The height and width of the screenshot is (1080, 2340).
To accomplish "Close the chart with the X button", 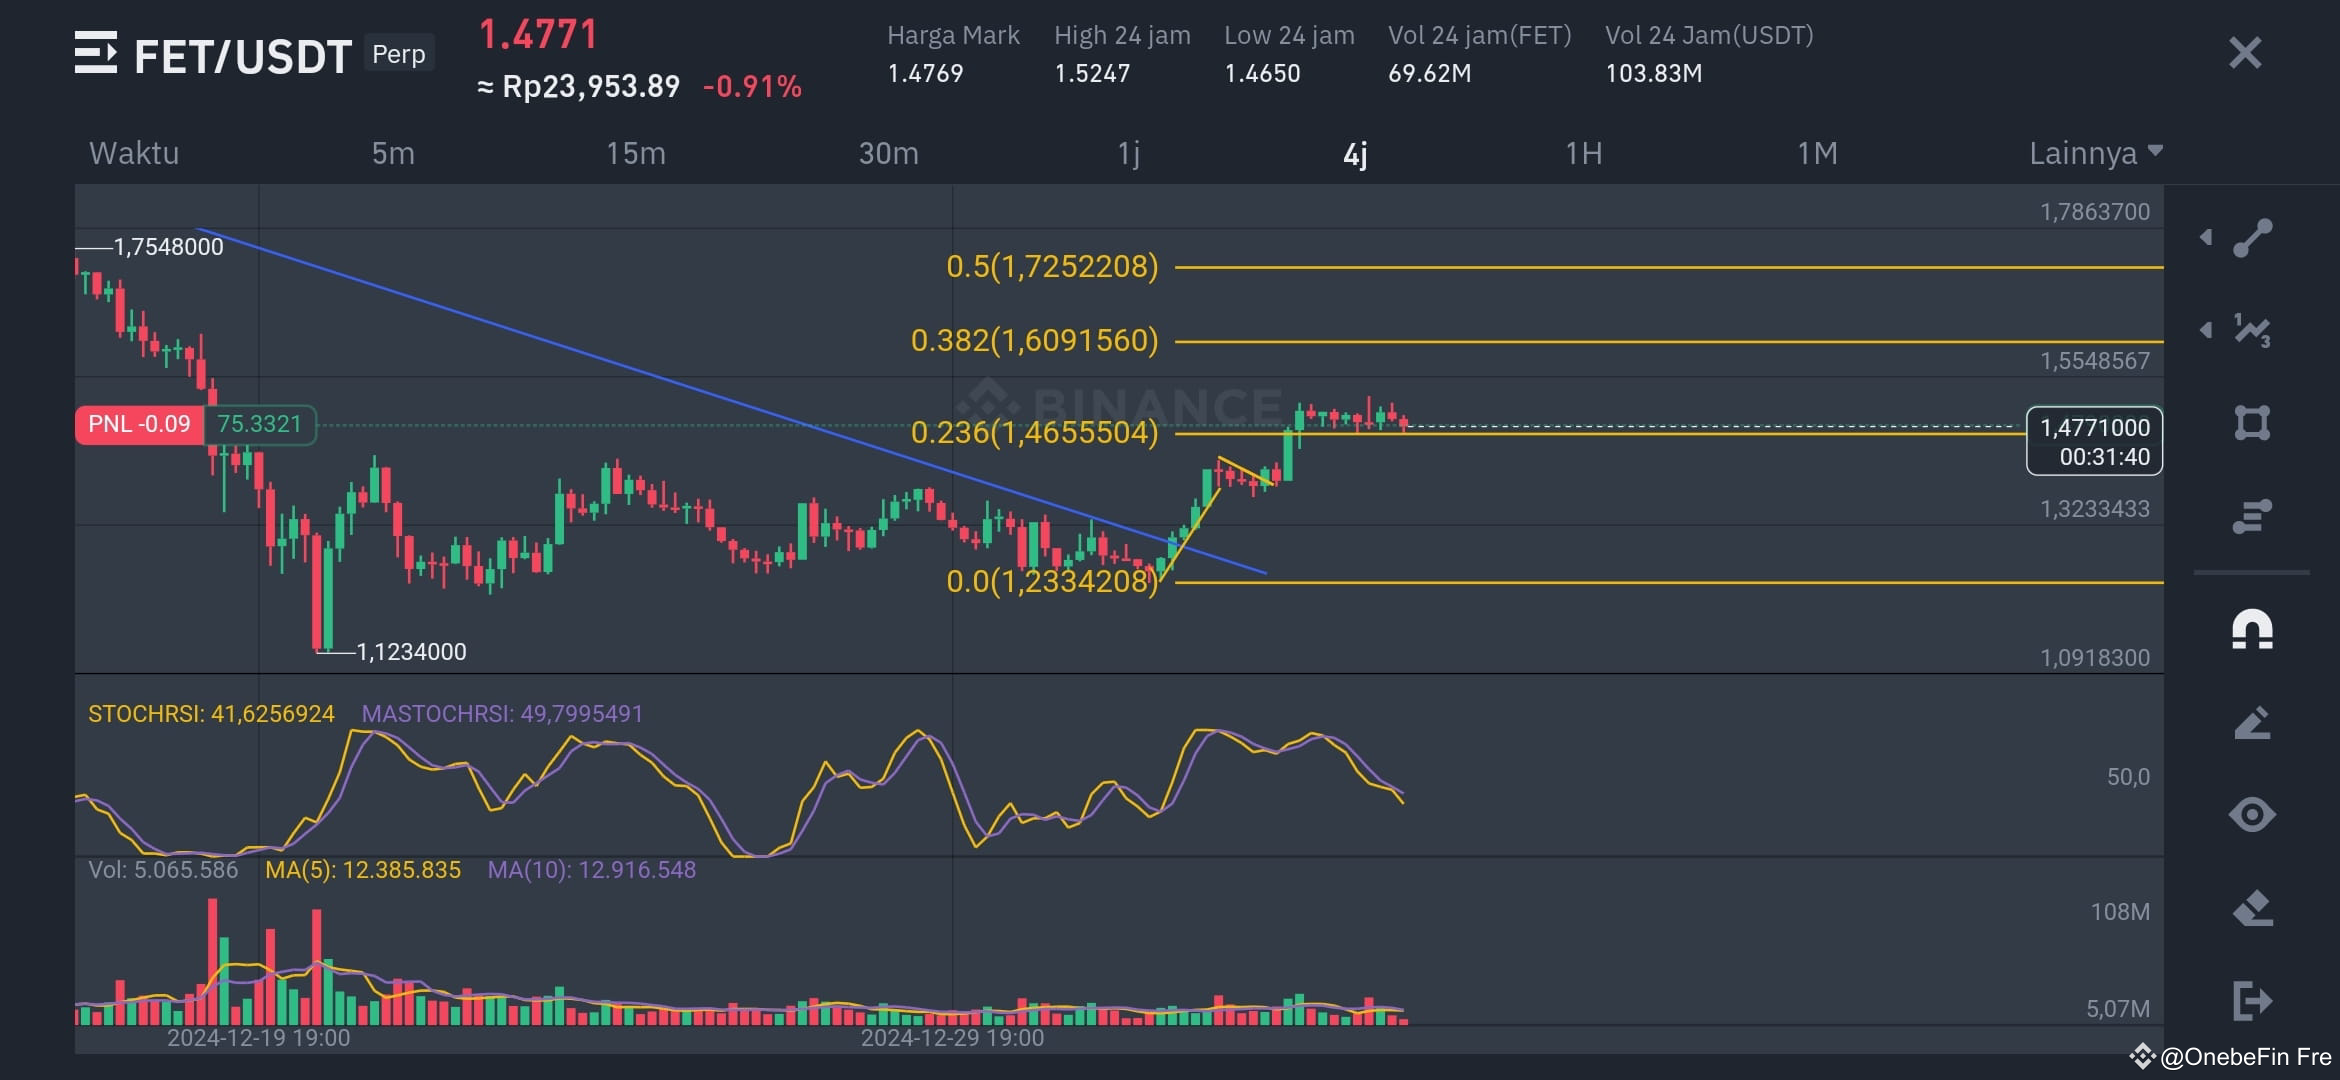I will pos(2245,53).
